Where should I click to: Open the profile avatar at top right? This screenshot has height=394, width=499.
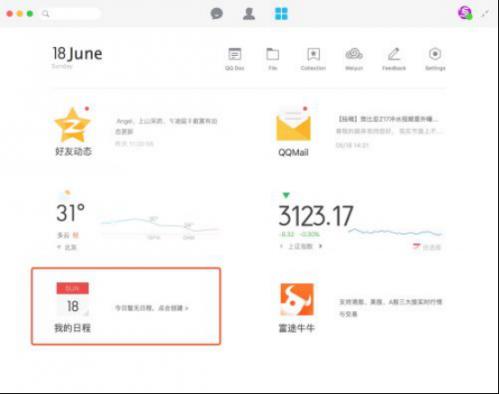tap(465, 13)
